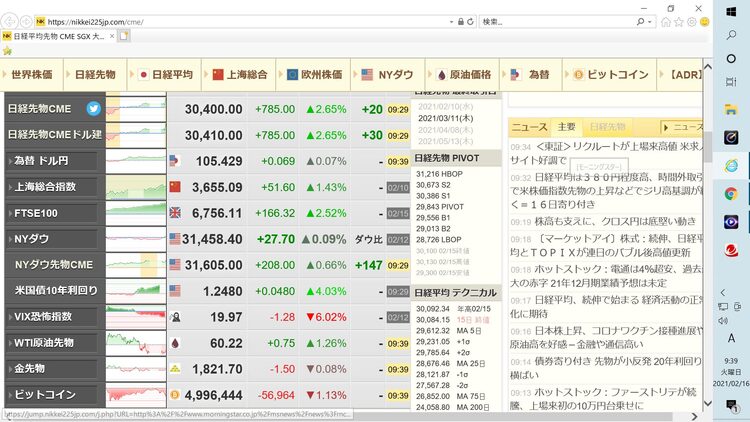750x422 pixels.
Task: Open the 原油価格 menu
Action: [463, 75]
